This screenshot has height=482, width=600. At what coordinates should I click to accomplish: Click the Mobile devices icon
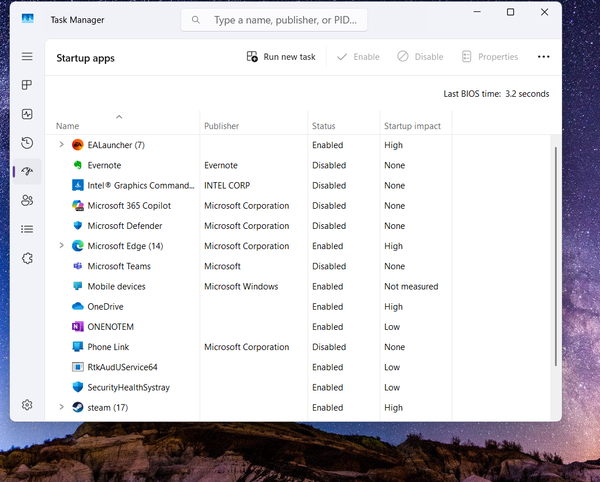click(78, 286)
